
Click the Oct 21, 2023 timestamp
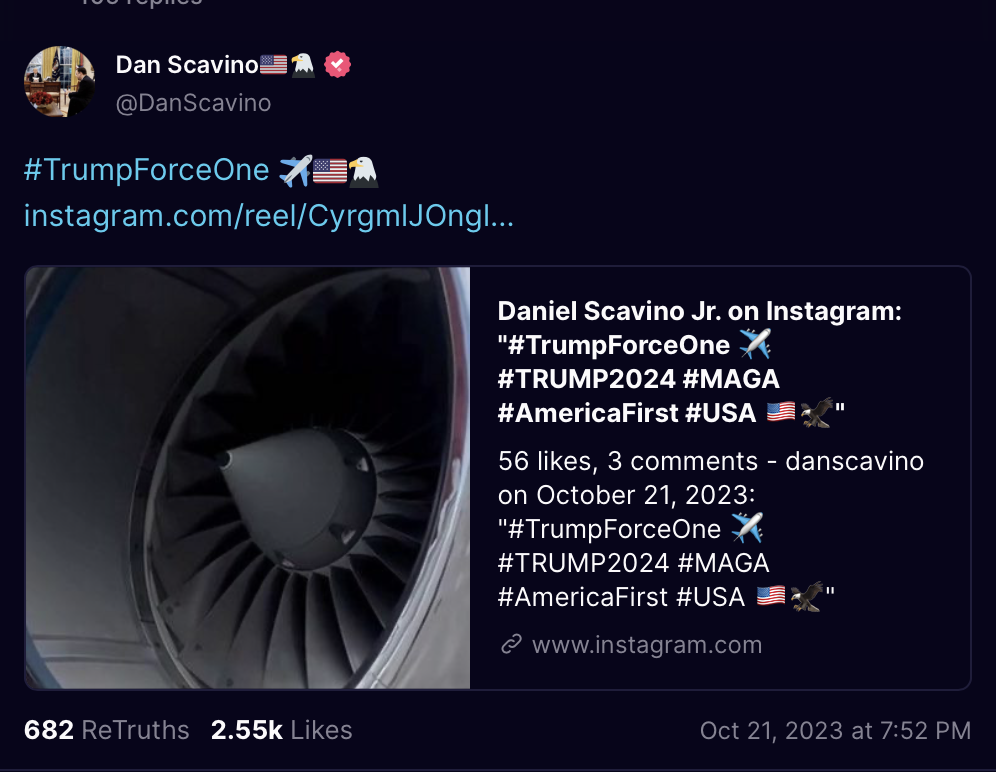(835, 731)
